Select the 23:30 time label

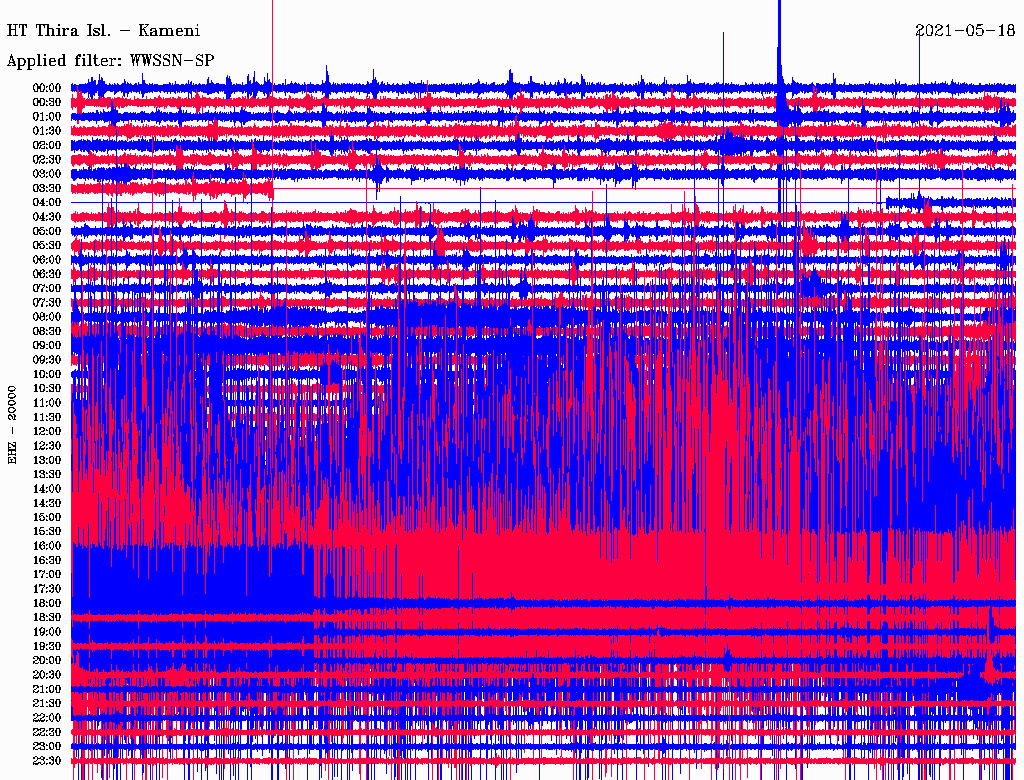point(47,761)
